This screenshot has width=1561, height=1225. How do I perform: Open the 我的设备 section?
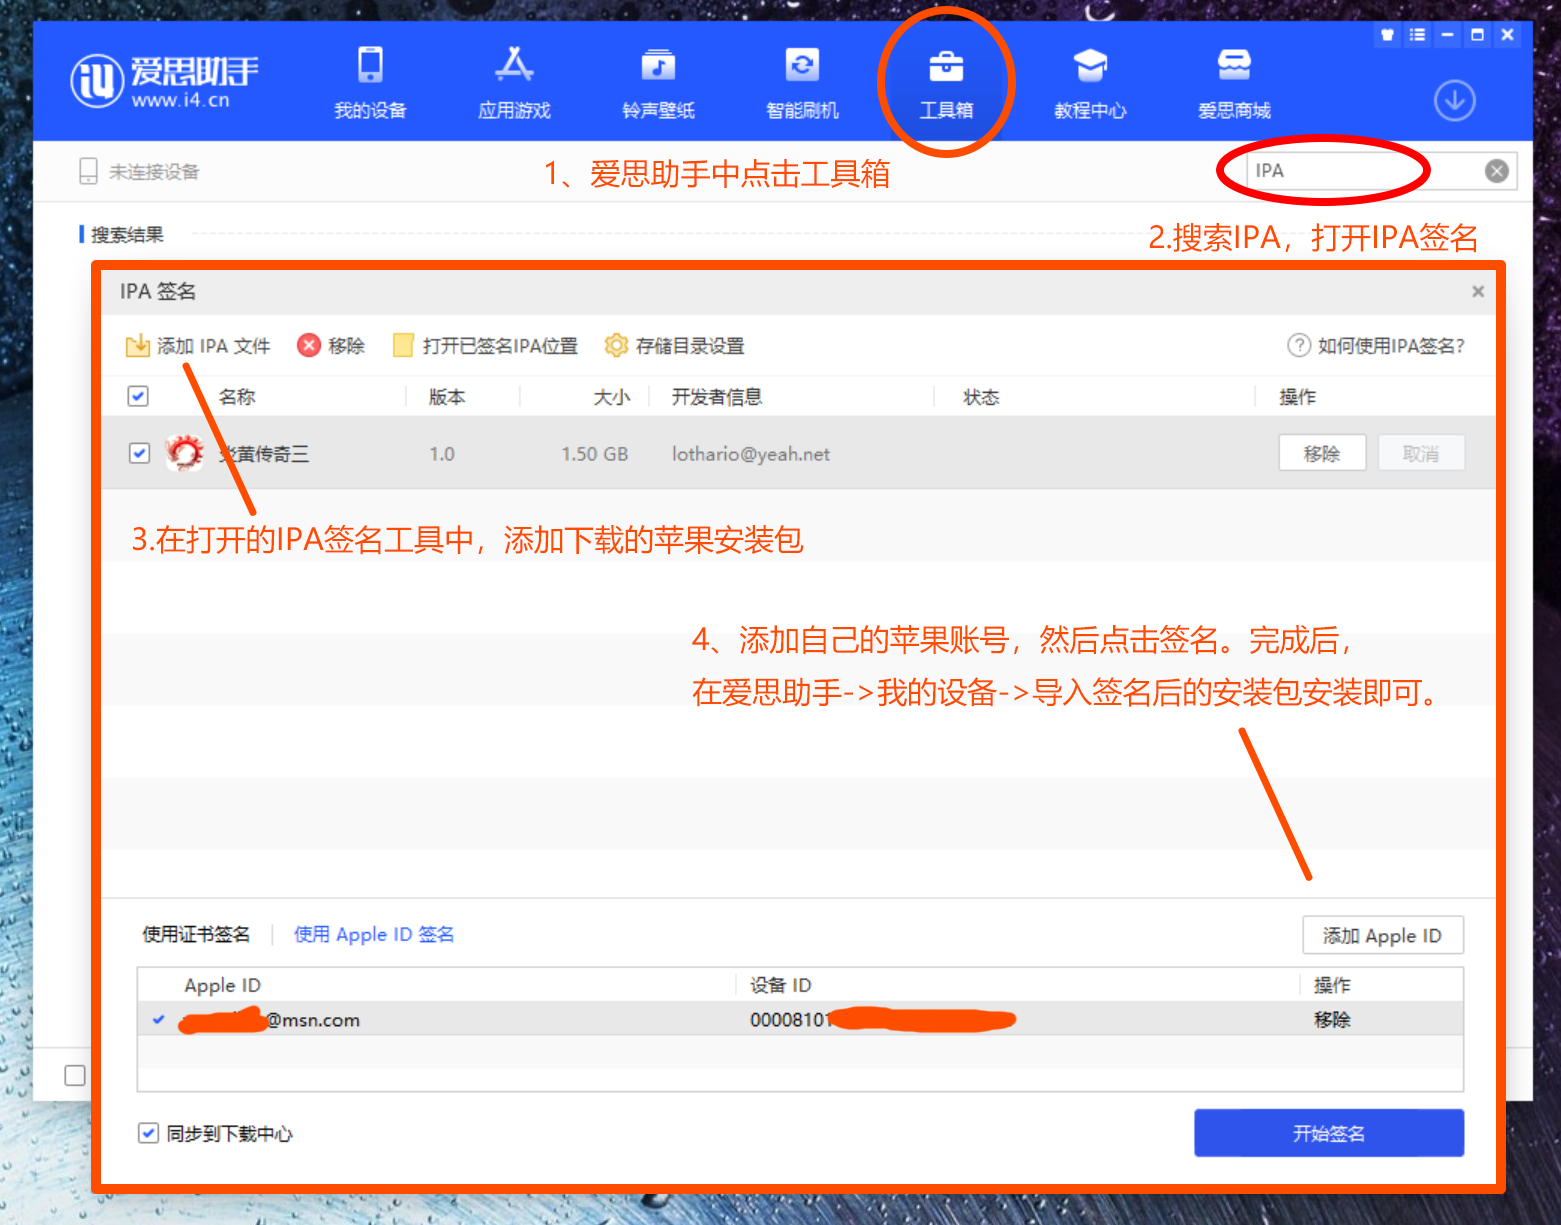click(x=370, y=83)
